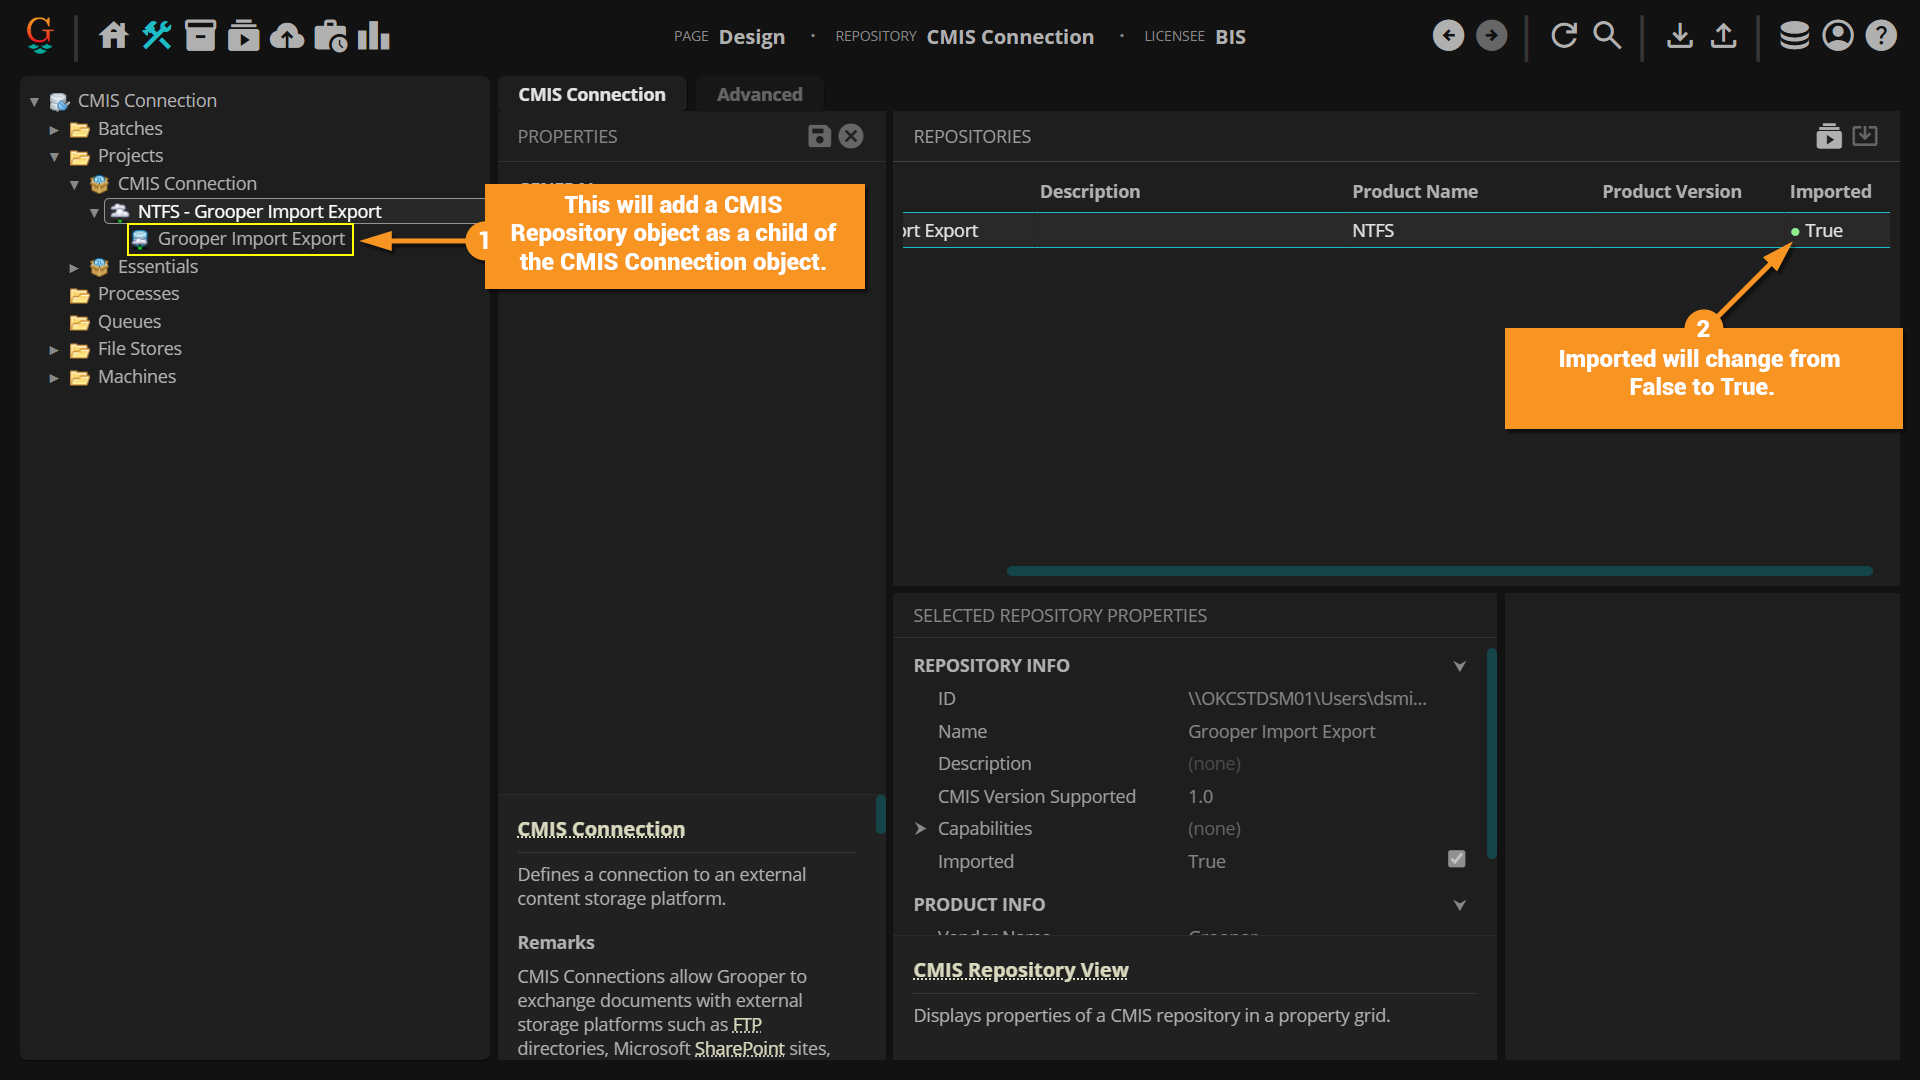Screen dimensions: 1920x1080
Task: Collapse the Projects folder node
Action: pyautogui.click(x=54, y=157)
